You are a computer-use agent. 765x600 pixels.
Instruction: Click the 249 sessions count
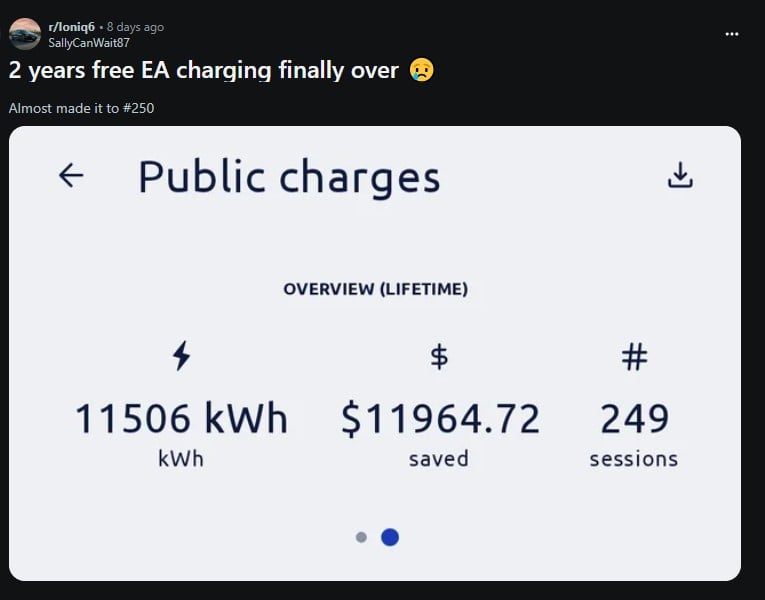coord(634,418)
